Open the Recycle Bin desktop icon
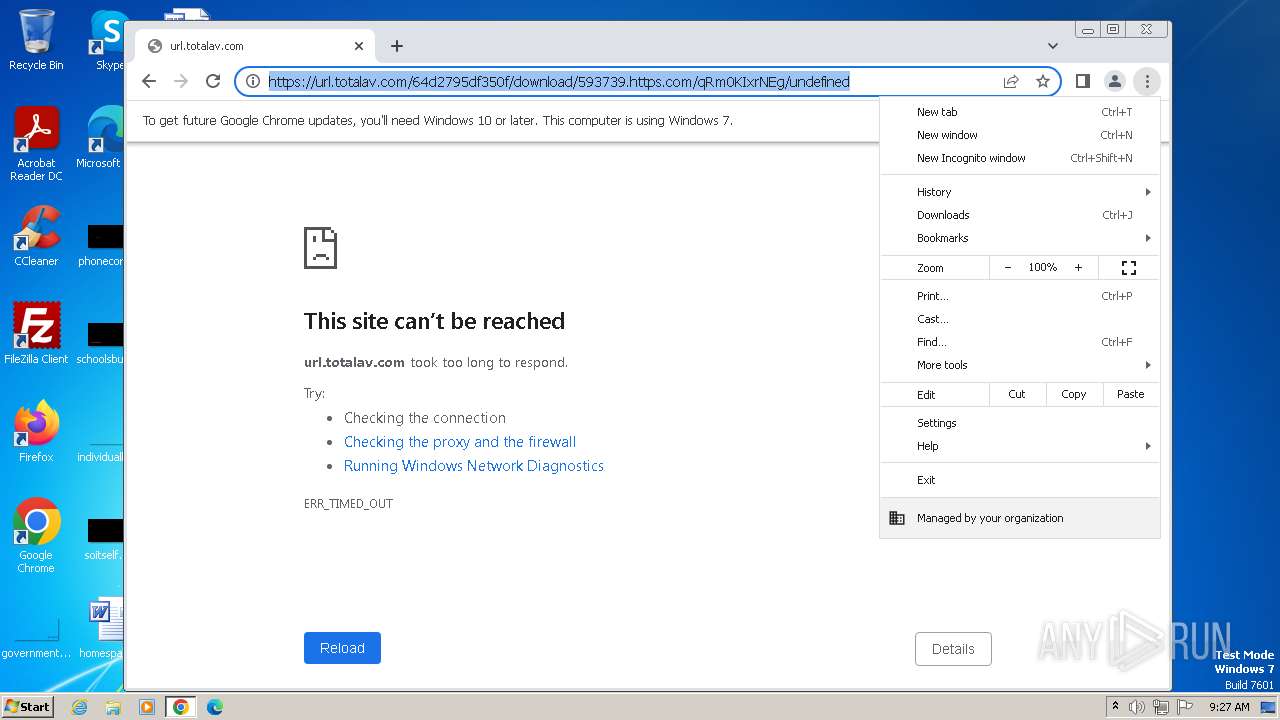This screenshot has height=720, width=1280. coord(36,40)
